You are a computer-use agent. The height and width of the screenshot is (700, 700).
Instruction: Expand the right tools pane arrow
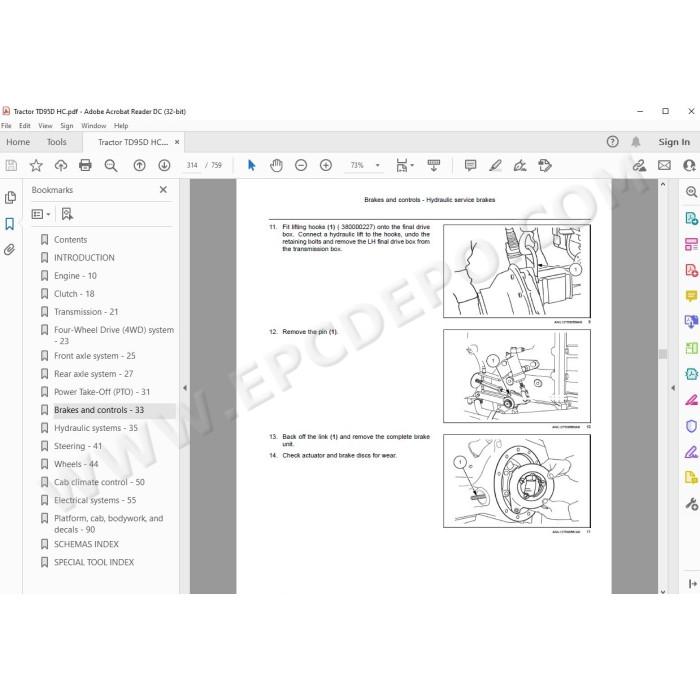coord(673,388)
